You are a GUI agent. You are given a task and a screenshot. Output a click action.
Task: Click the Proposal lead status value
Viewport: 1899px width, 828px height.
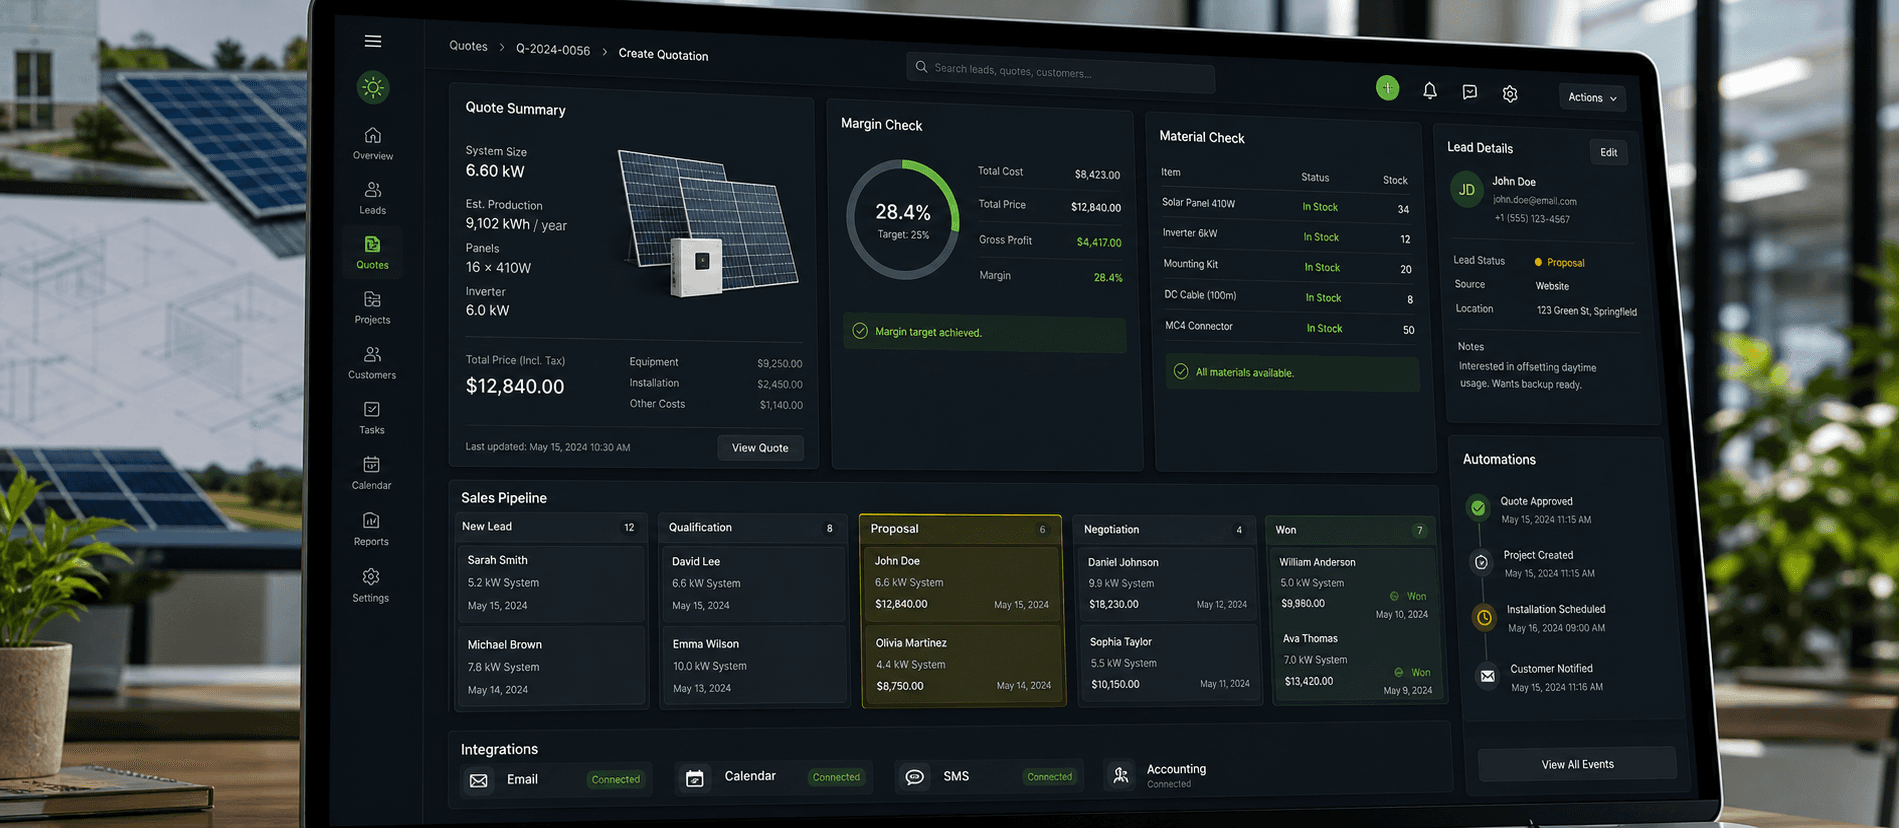pos(1559,263)
